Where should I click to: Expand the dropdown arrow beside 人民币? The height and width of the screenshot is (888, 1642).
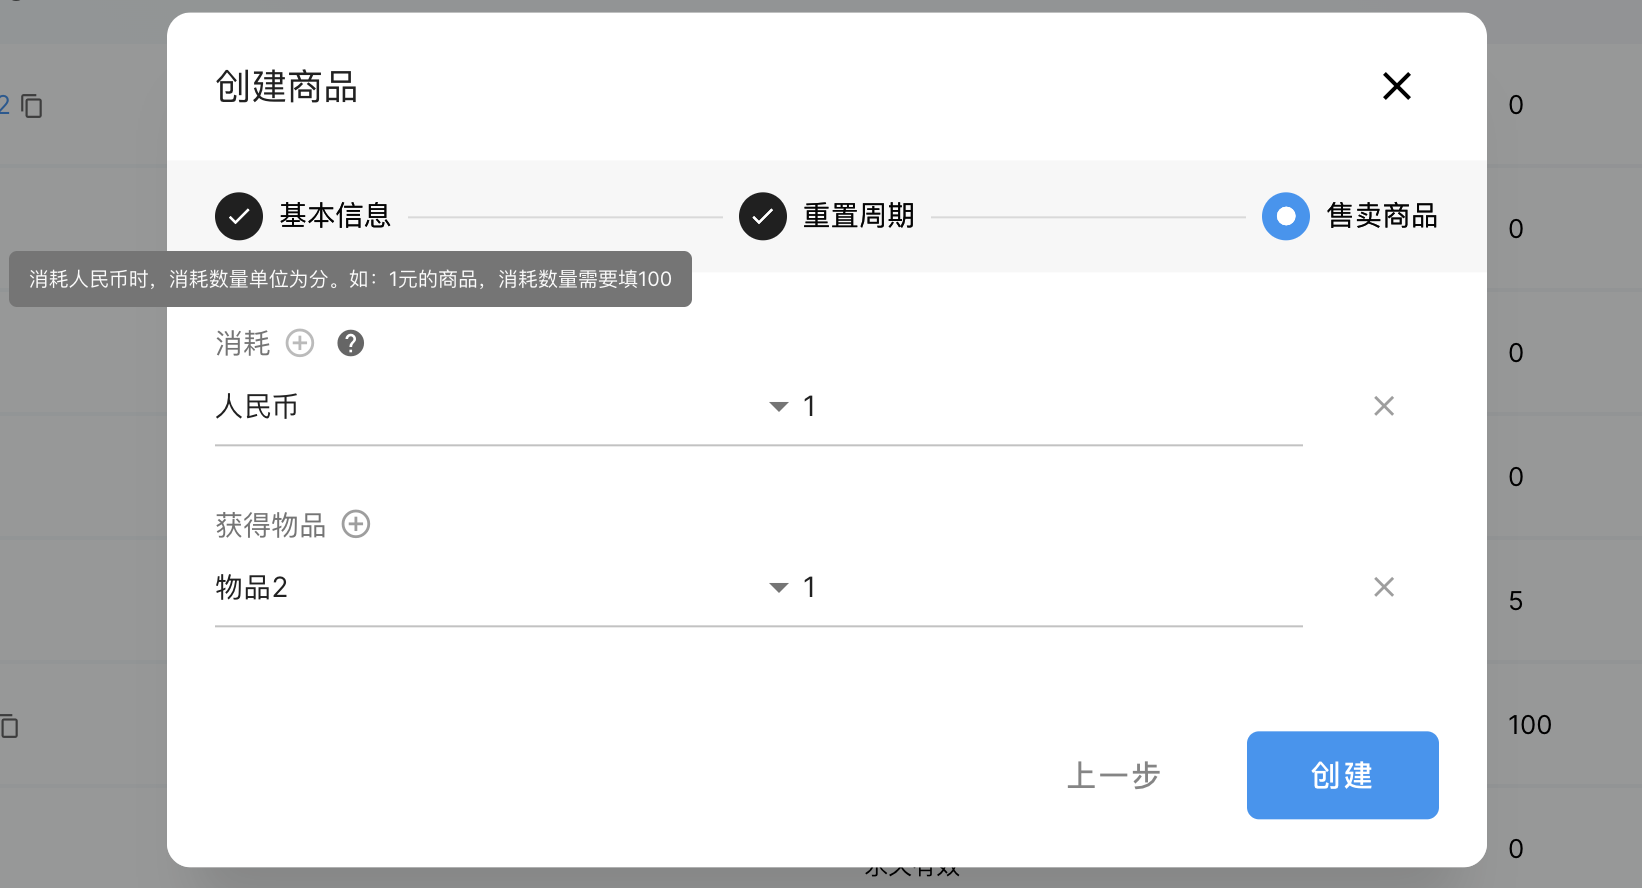(779, 407)
